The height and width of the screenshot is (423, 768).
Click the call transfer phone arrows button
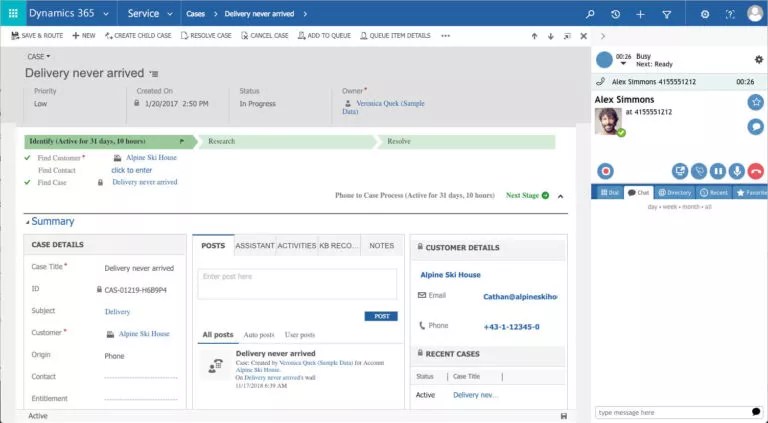pyautogui.click(x=699, y=171)
